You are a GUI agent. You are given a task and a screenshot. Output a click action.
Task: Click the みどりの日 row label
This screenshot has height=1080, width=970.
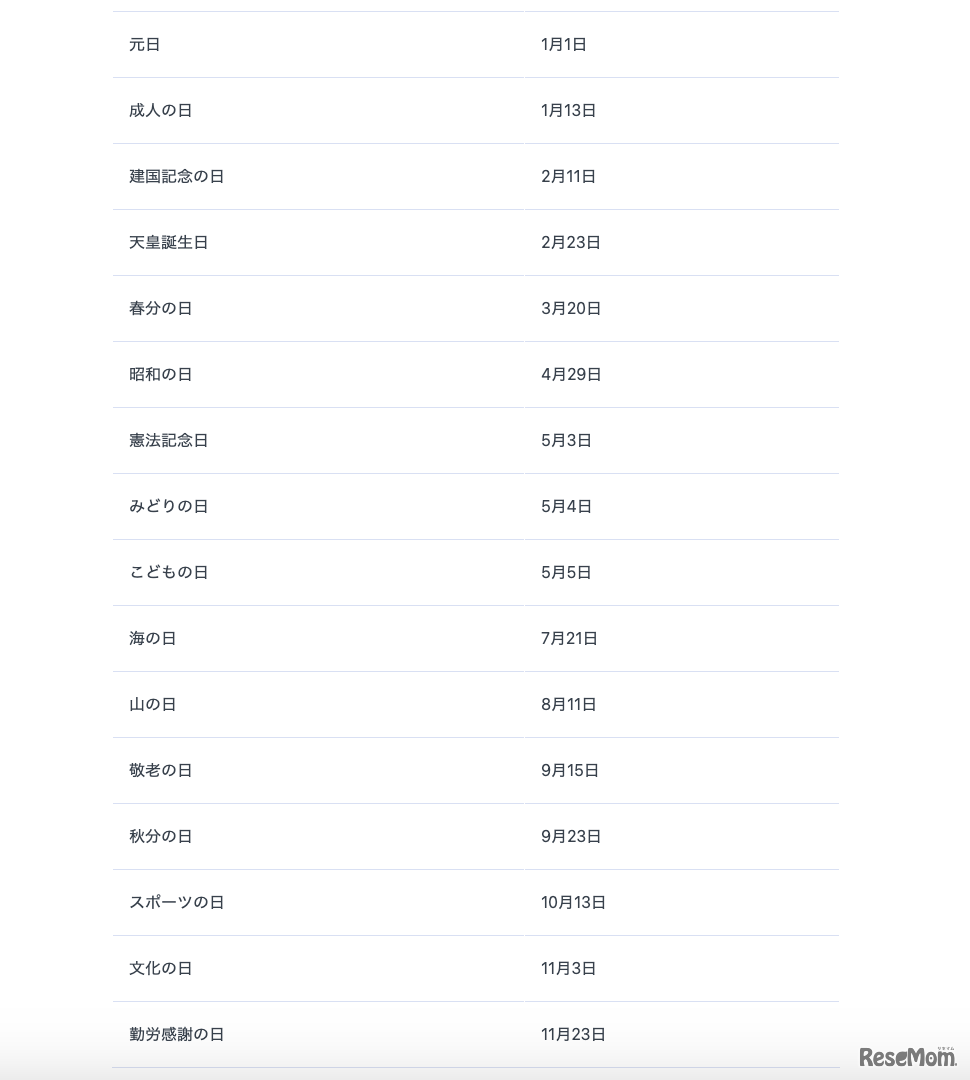coord(169,507)
